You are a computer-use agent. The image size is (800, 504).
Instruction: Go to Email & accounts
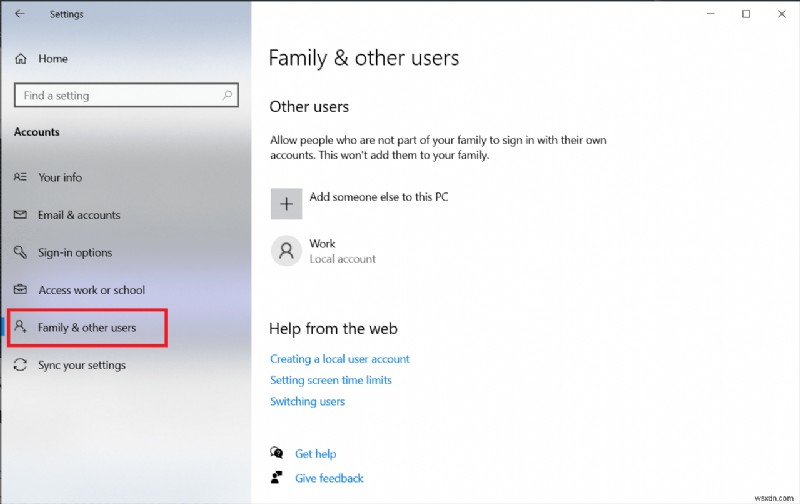78,215
